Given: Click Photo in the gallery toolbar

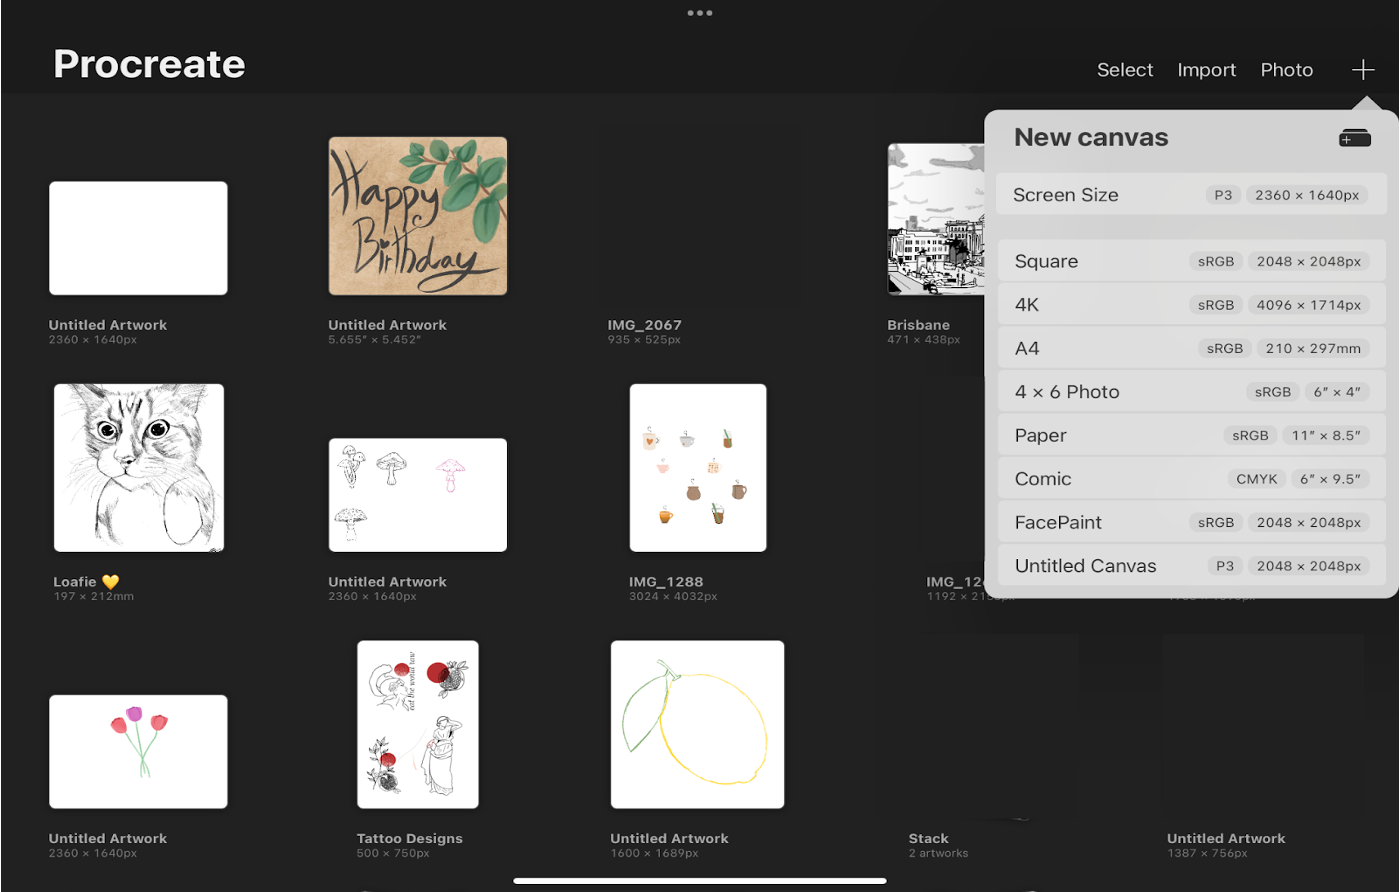Looking at the screenshot, I should pos(1286,70).
